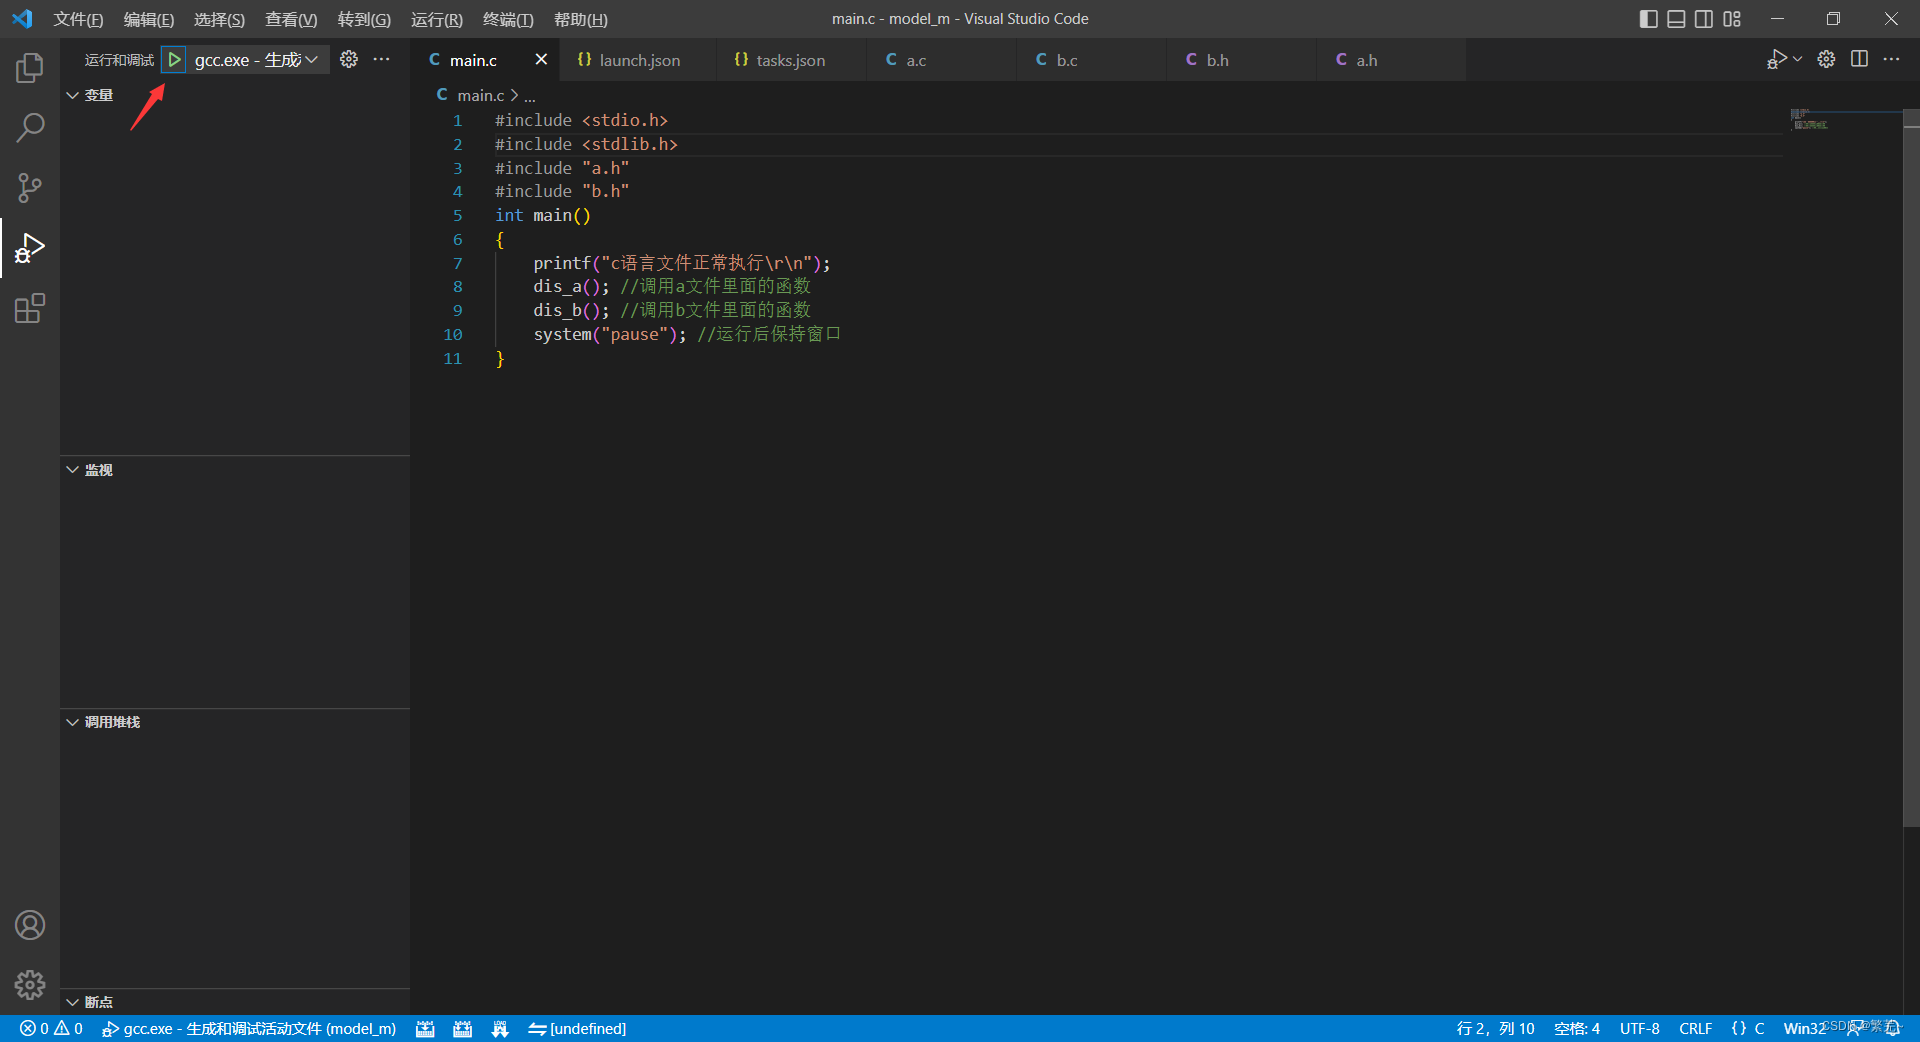Image resolution: width=1920 pixels, height=1042 pixels.
Task: Change line endings via CRLF item
Action: click(x=1695, y=1029)
